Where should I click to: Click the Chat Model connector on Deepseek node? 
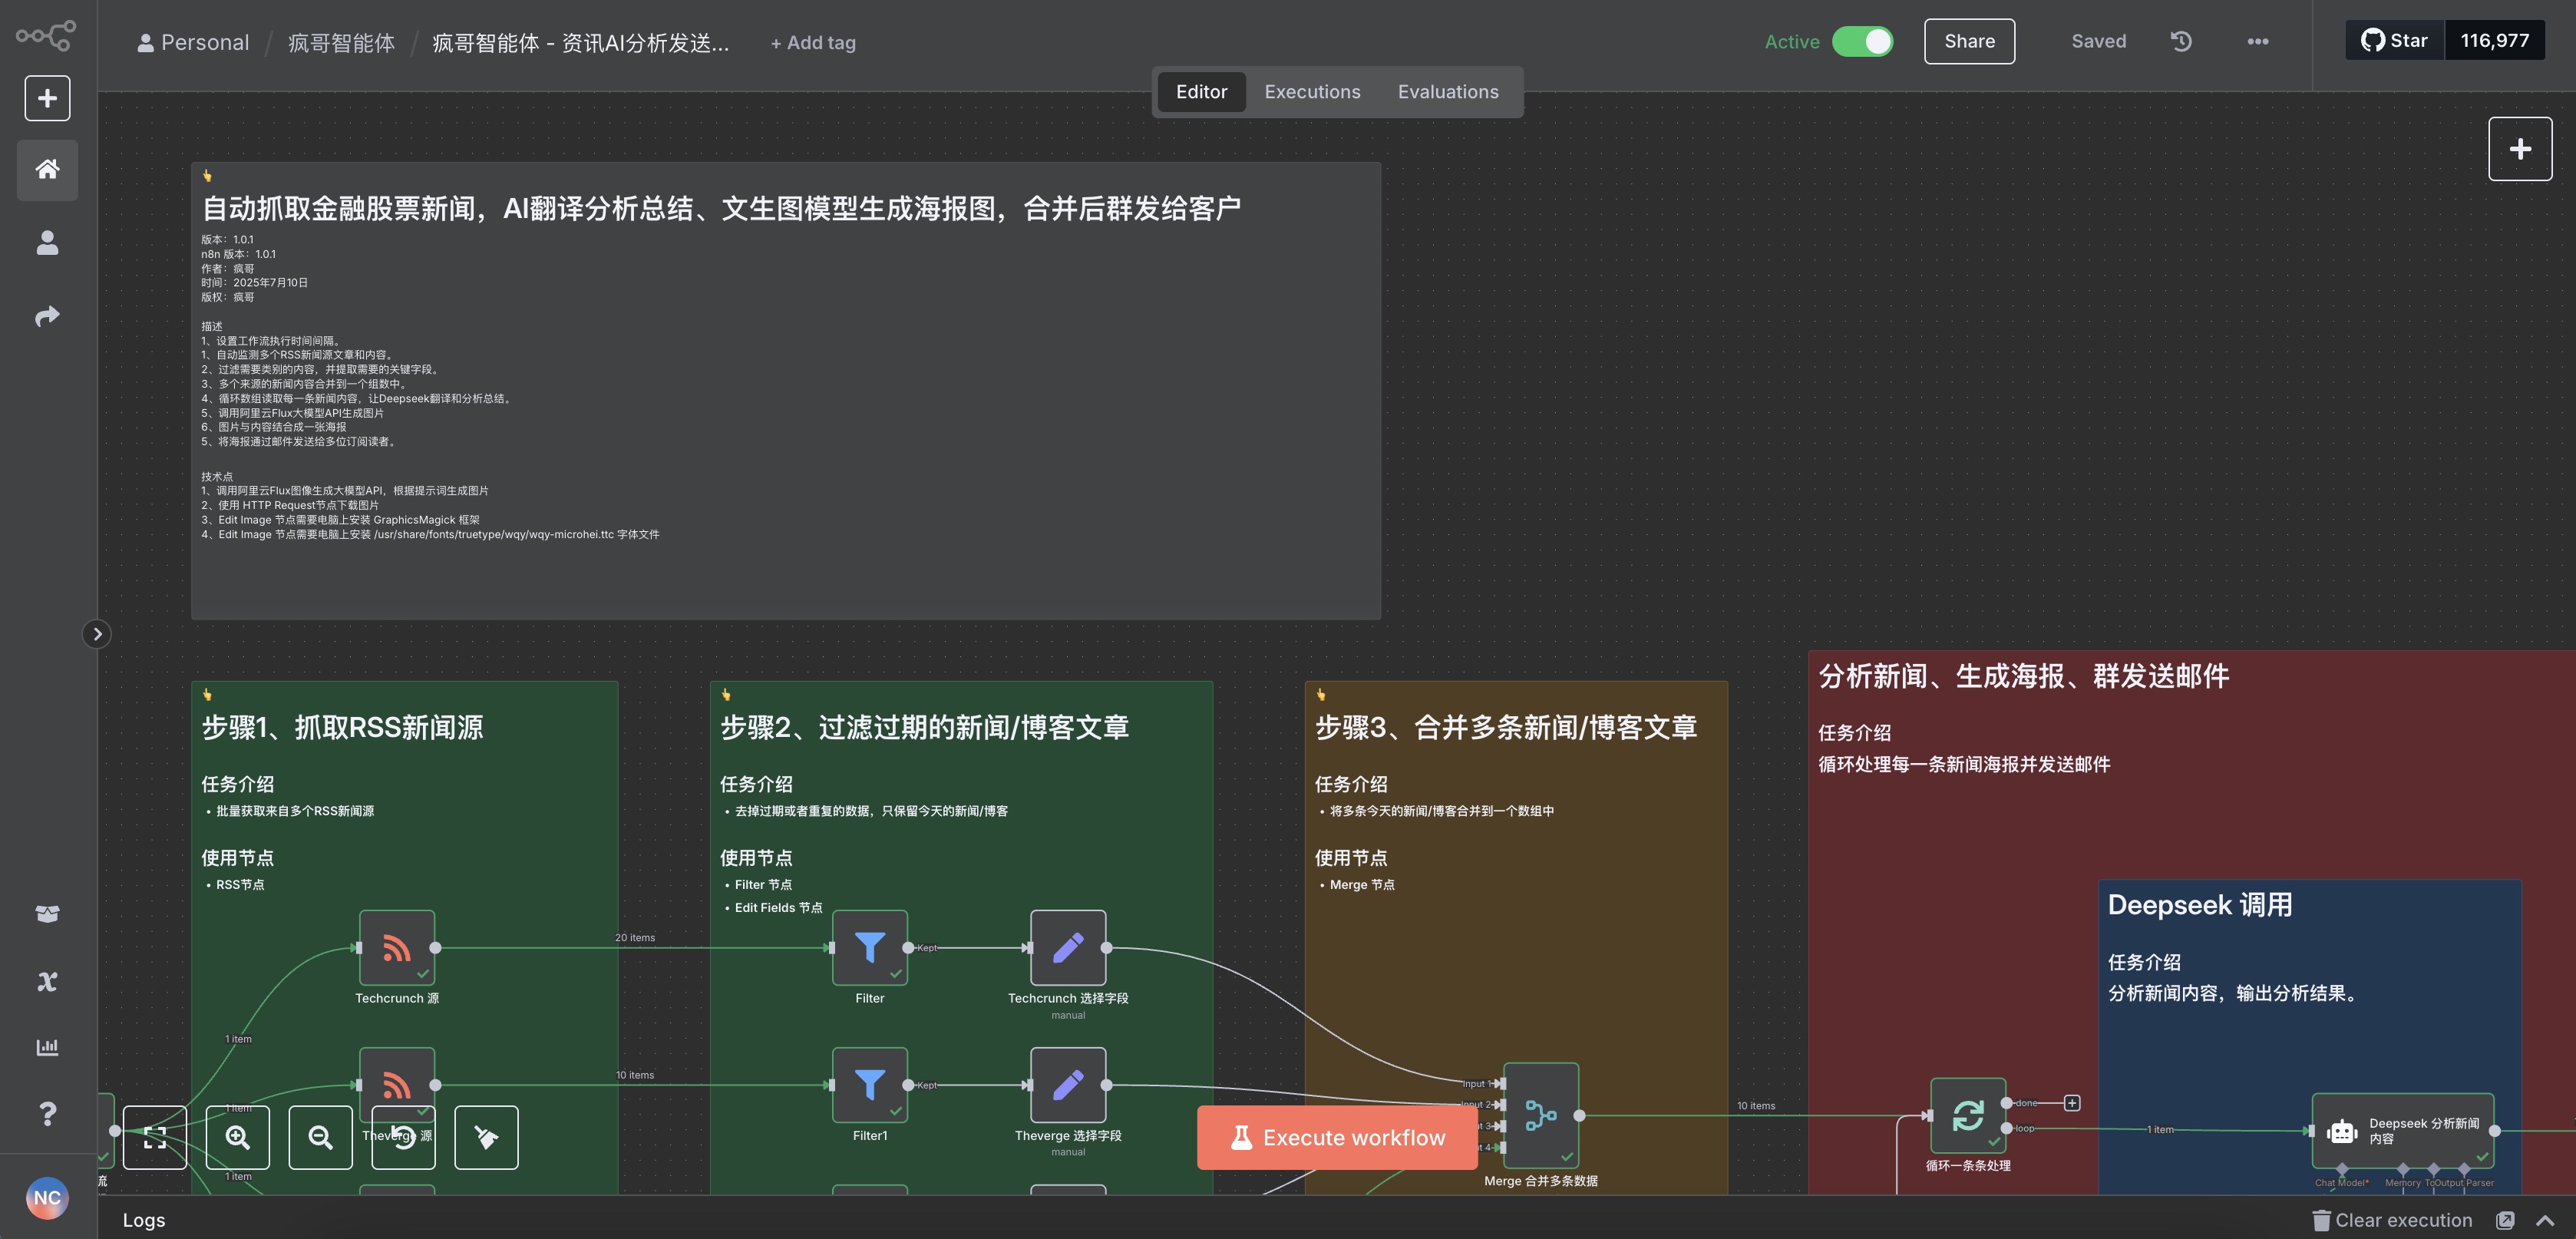pos(2342,1168)
